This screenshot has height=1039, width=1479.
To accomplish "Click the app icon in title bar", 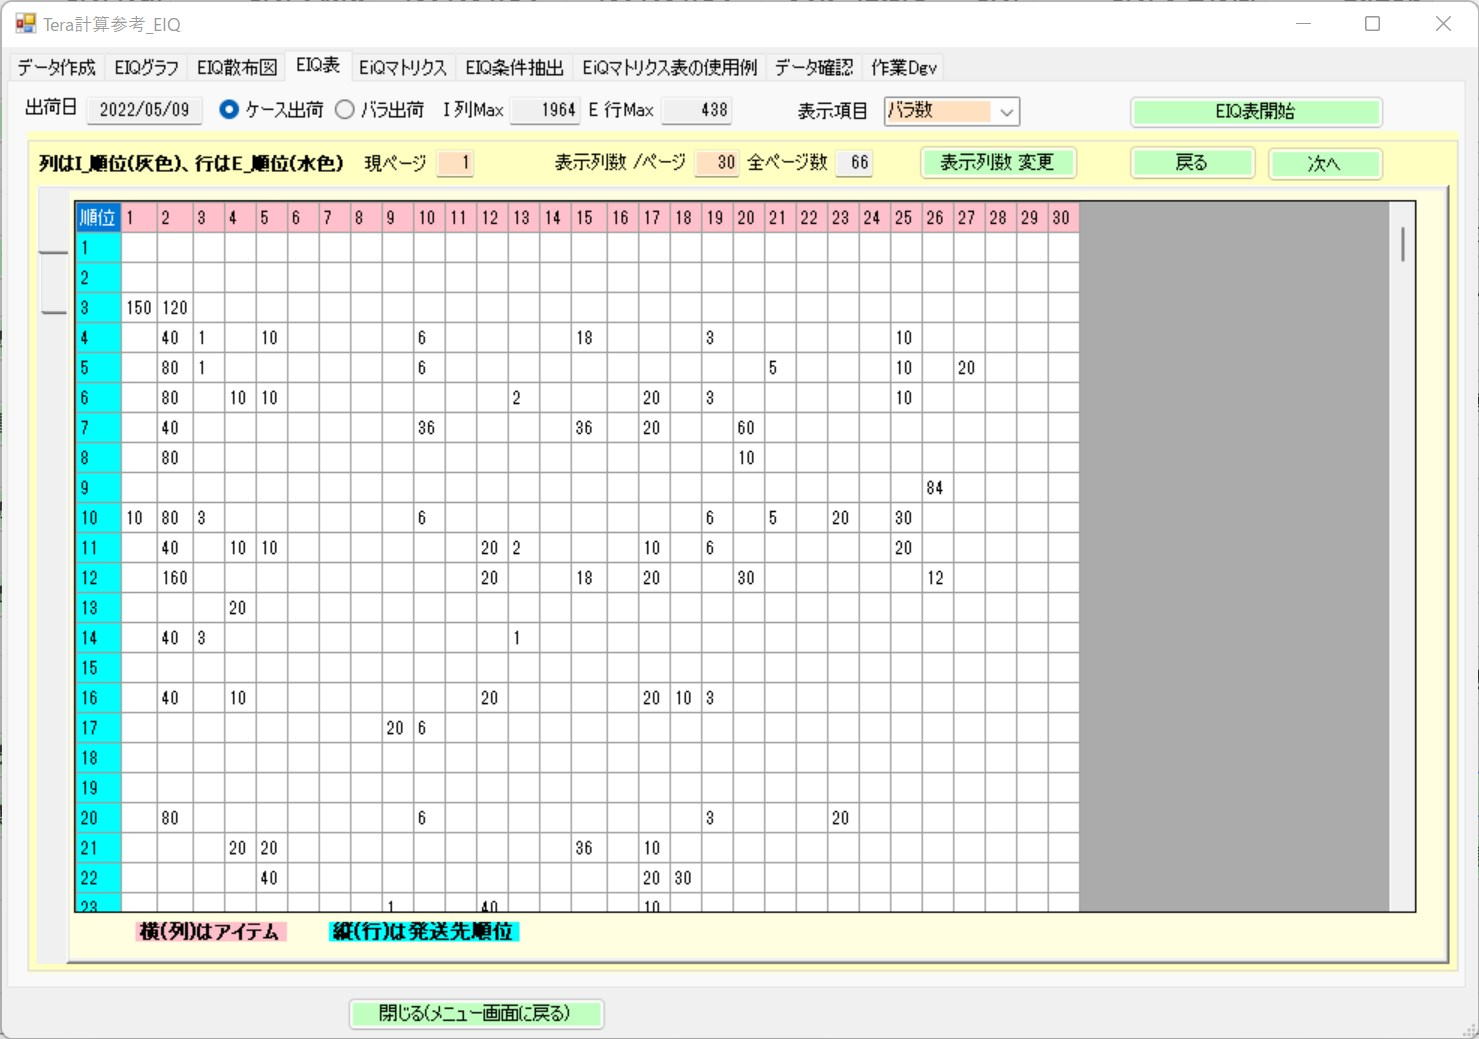I will point(25,24).
